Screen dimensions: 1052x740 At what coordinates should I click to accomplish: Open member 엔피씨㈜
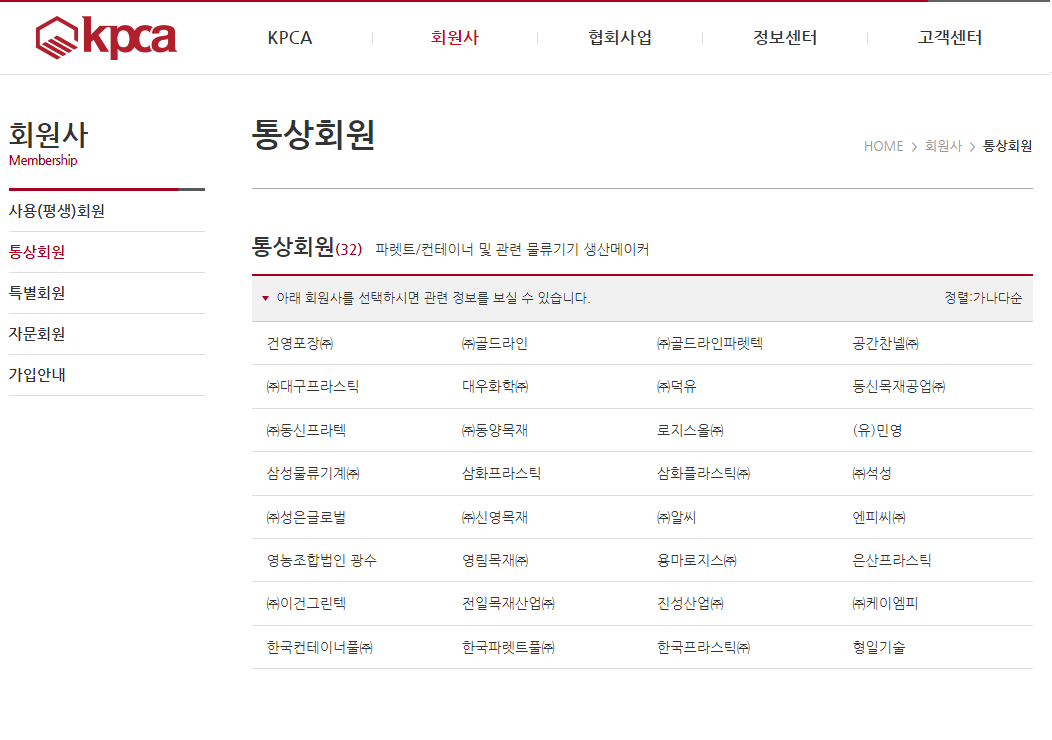[879, 517]
